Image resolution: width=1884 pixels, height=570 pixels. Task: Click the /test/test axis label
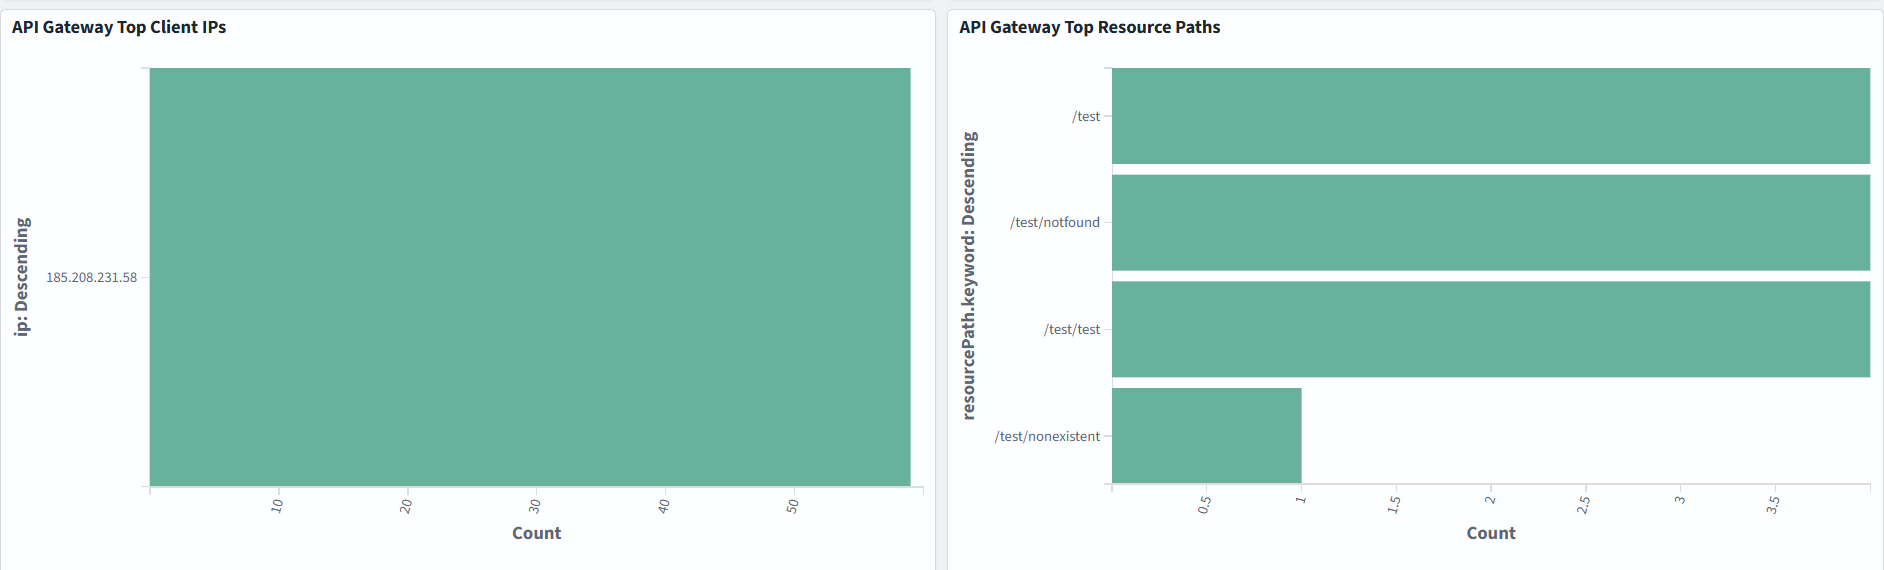1071,329
